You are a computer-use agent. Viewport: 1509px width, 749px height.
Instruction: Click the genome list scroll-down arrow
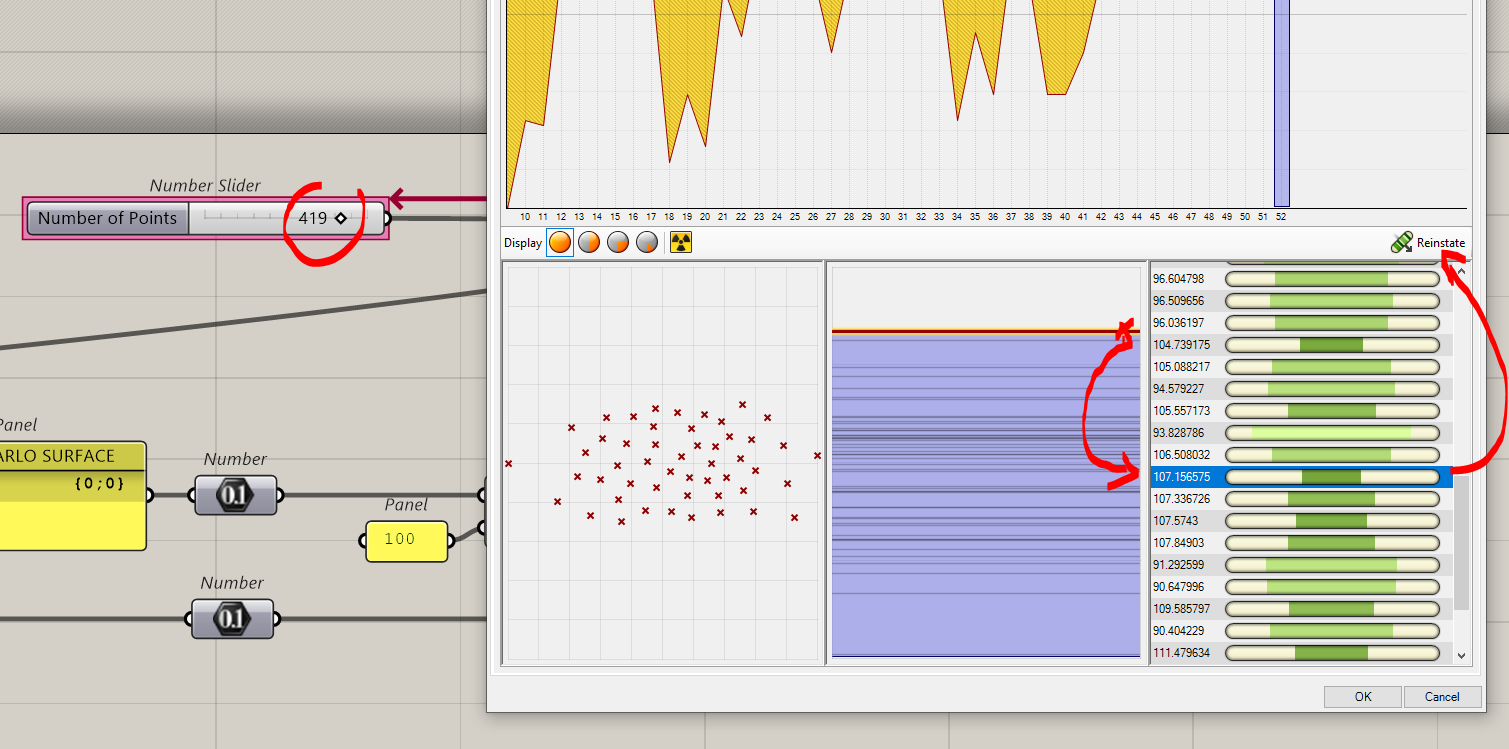tap(1461, 656)
